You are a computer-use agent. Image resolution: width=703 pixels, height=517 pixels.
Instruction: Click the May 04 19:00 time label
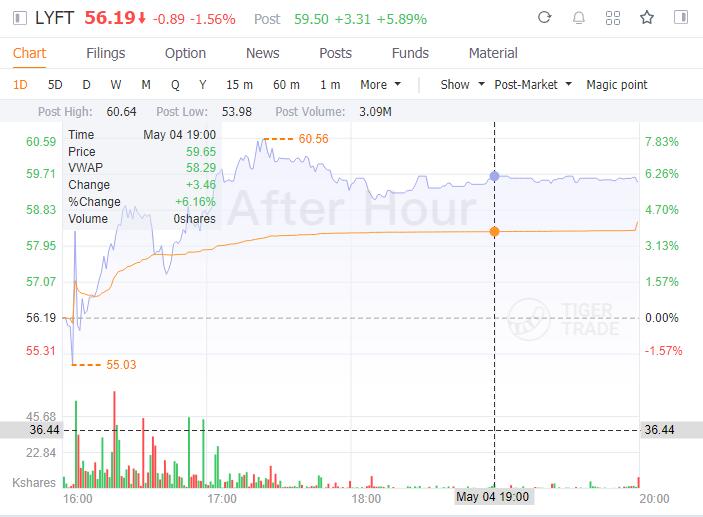(492, 497)
